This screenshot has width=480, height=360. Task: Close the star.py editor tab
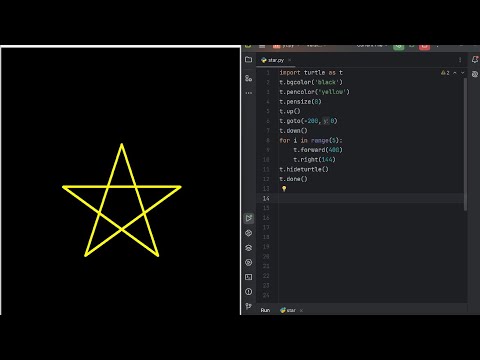[290, 60]
